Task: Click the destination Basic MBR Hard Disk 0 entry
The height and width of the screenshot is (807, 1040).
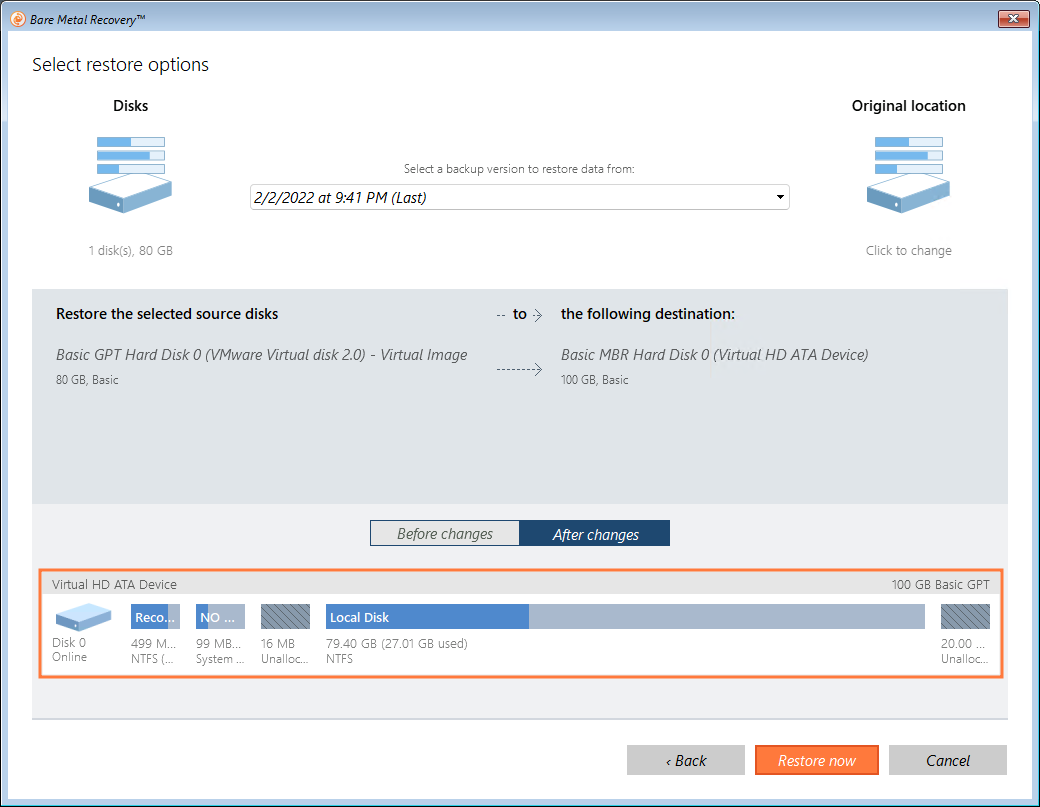Action: point(714,355)
